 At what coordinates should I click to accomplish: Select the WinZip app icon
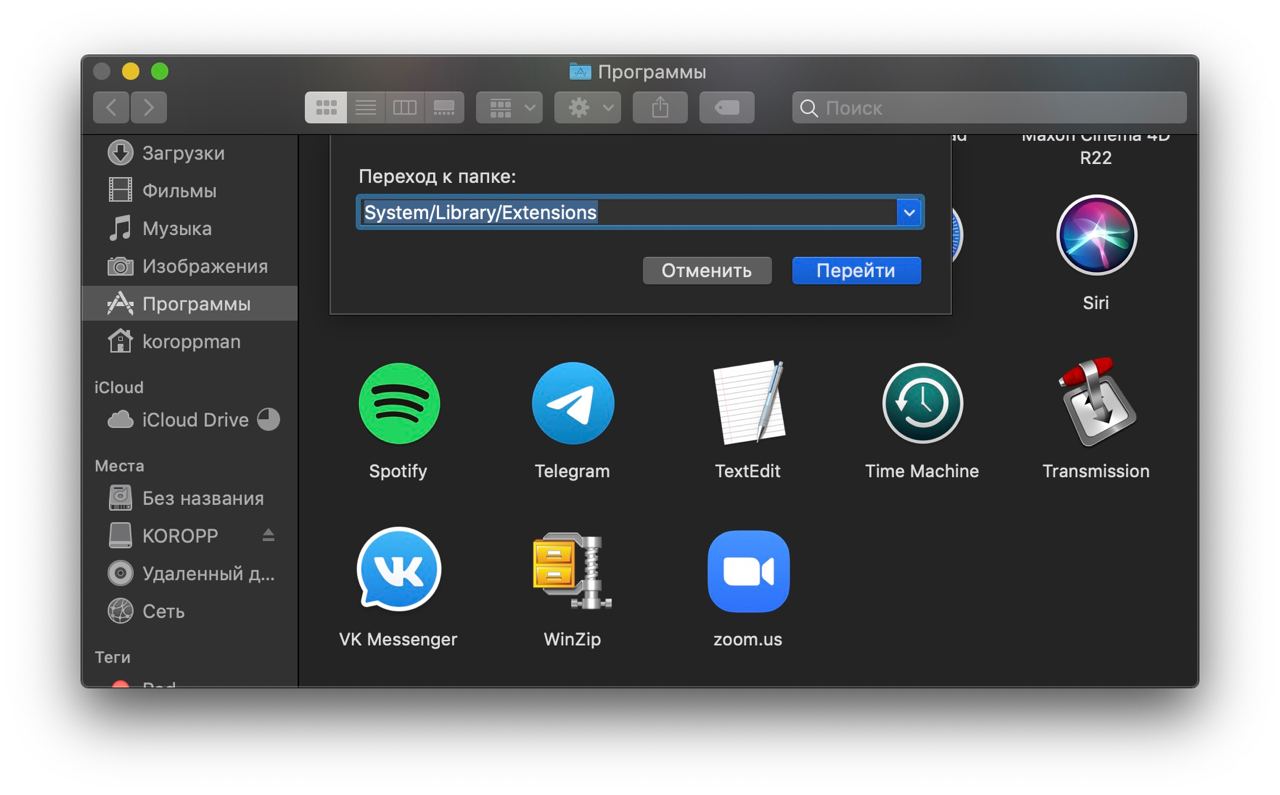click(x=572, y=571)
